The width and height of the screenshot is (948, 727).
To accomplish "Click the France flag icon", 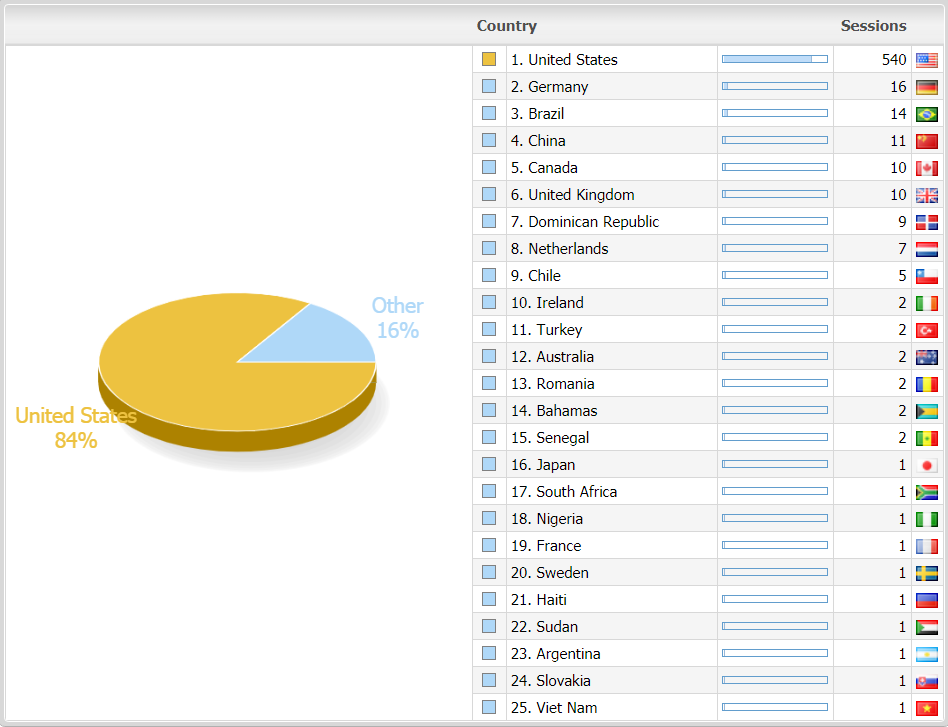I will [x=926, y=546].
